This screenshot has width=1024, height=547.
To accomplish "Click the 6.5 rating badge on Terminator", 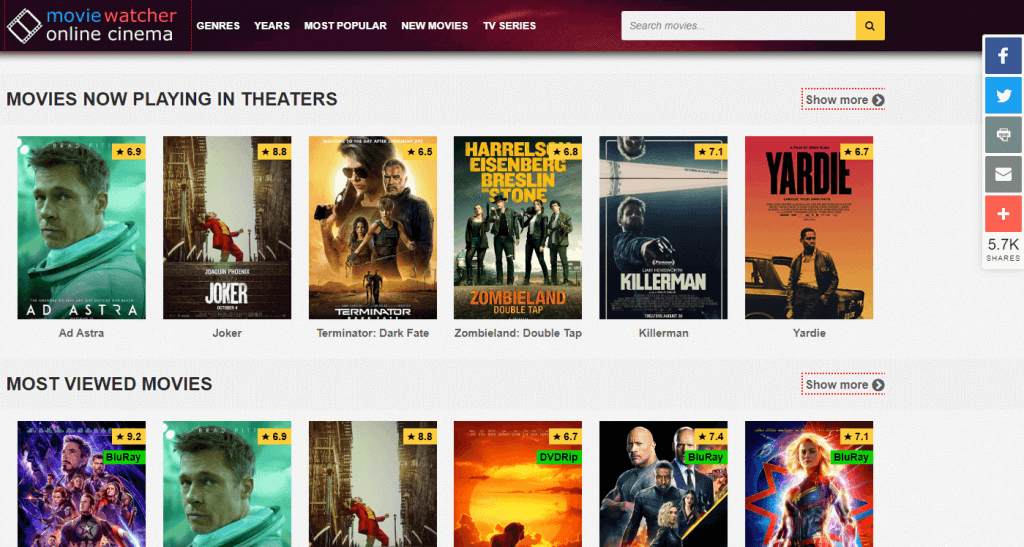I will (420, 151).
